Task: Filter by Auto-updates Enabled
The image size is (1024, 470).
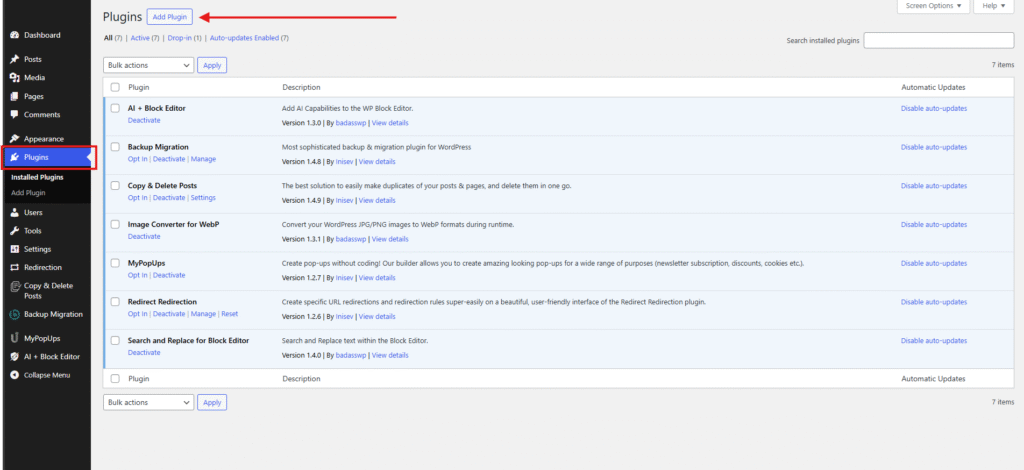Action: tap(244, 39)
